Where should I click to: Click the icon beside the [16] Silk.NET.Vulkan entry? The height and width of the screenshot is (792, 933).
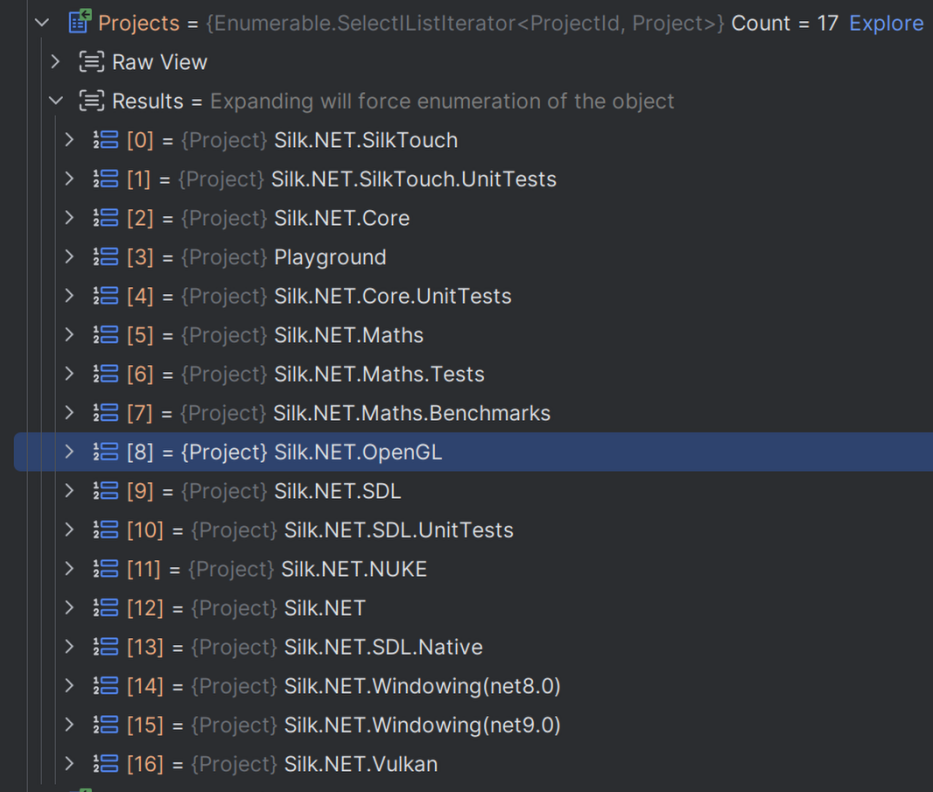[106, 764]
